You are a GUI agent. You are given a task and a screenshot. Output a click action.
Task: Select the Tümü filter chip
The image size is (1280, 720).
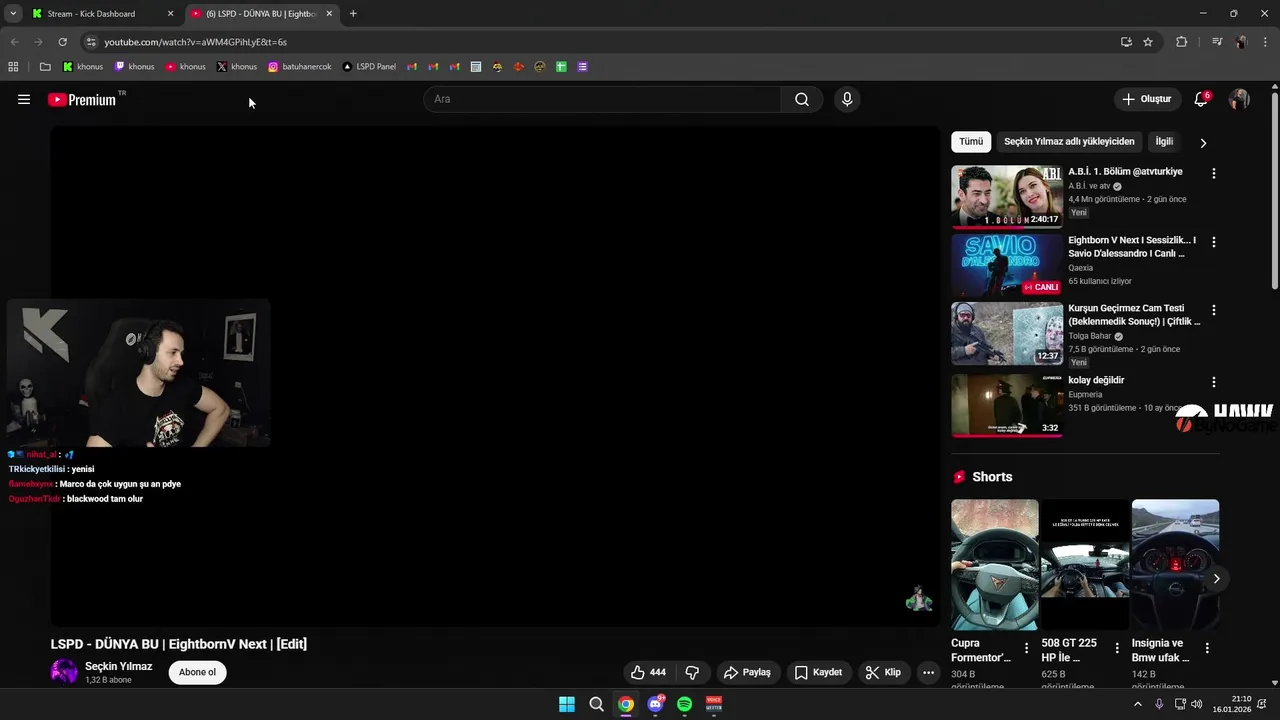coord(971,142)
